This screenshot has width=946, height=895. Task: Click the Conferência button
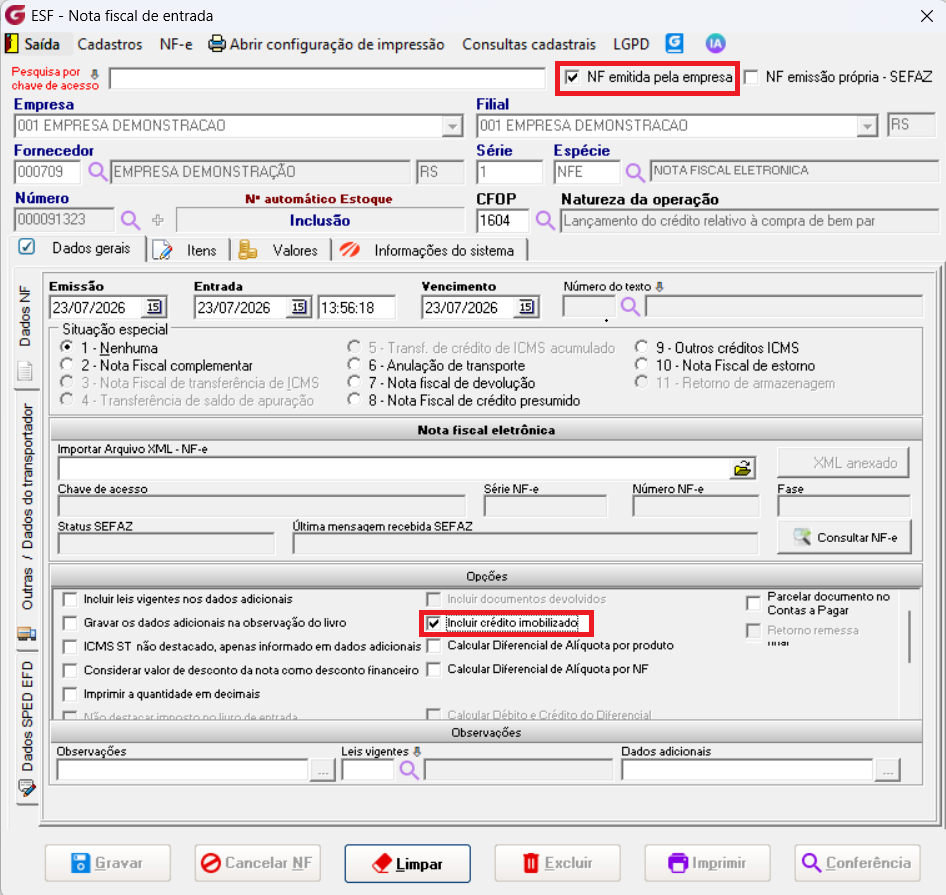pos(857,863)
